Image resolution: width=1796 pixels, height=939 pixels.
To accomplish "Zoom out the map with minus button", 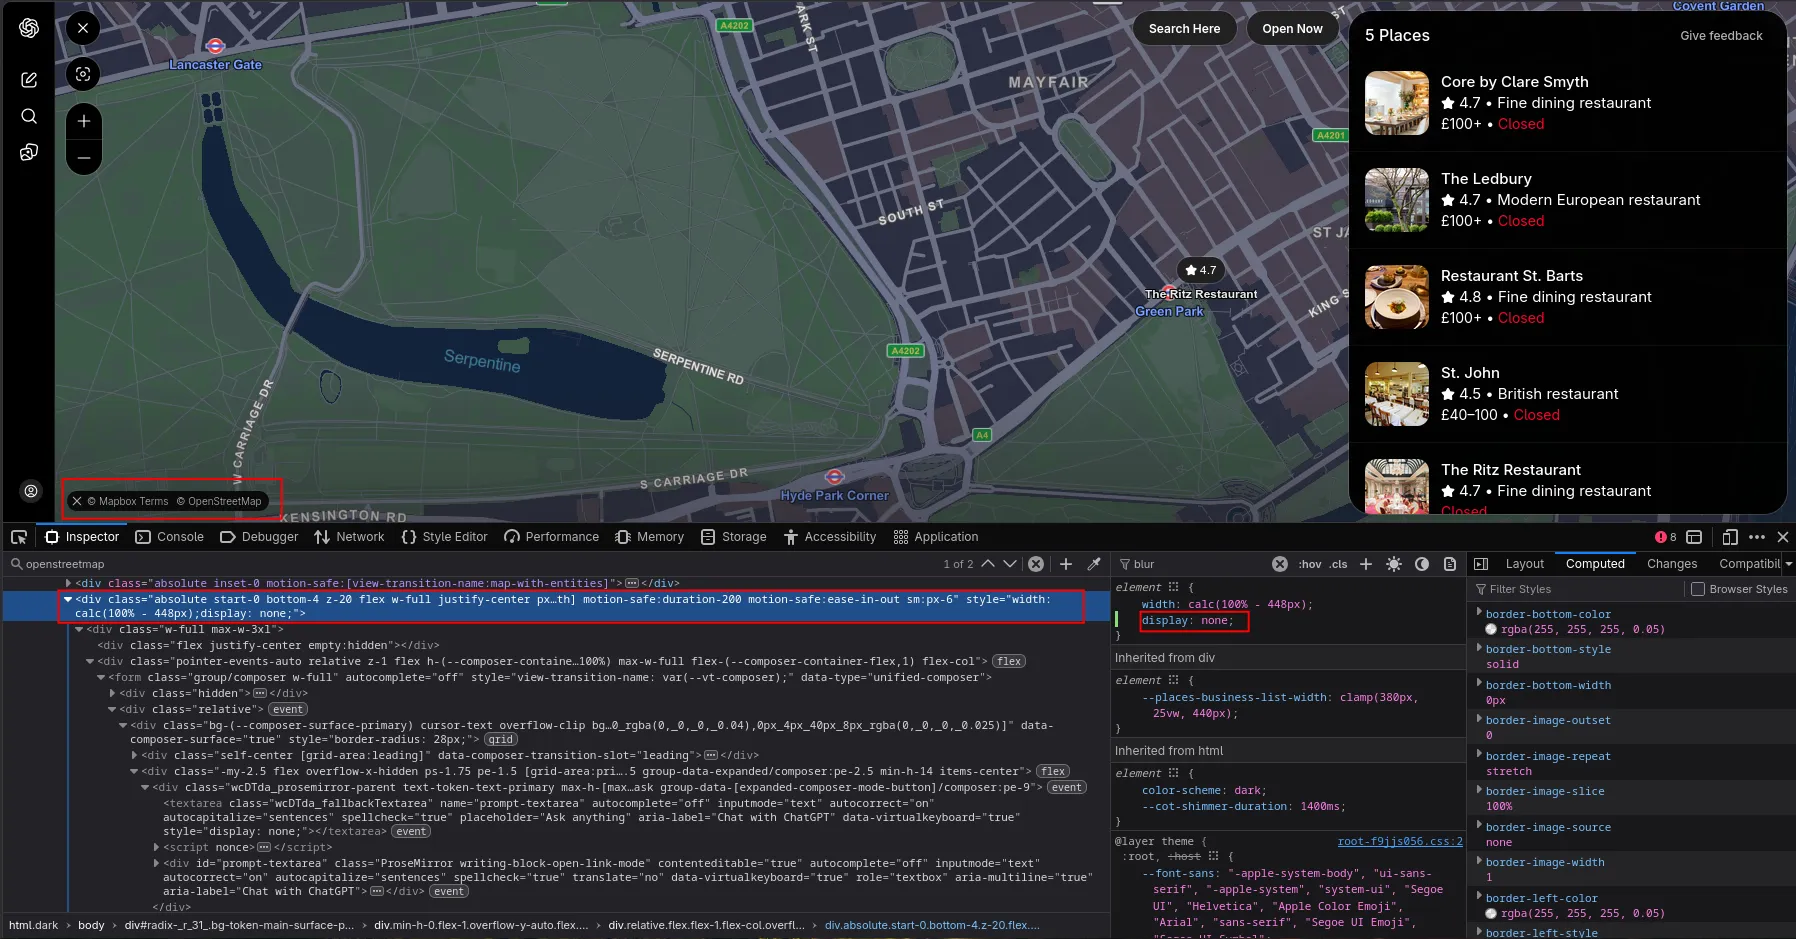I will point(84,158).
